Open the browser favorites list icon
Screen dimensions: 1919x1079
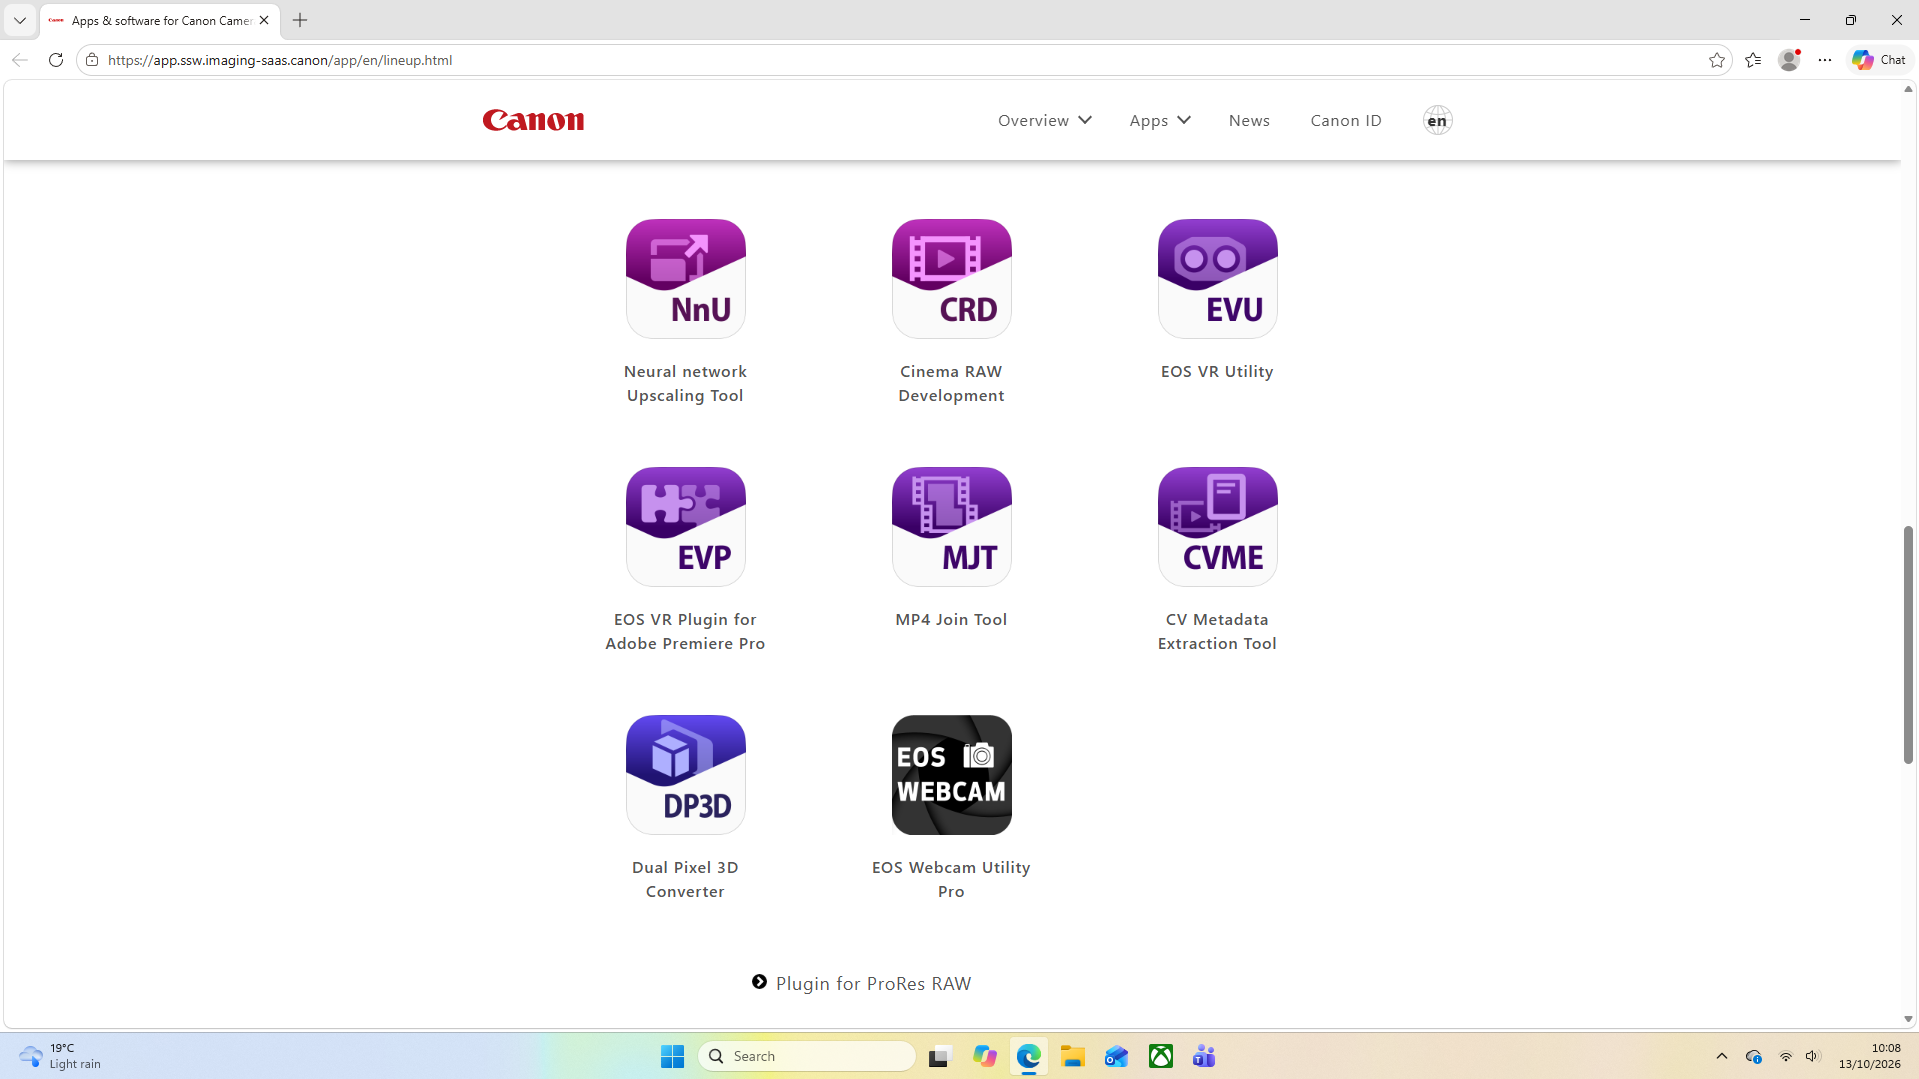tap(1753, 60)
